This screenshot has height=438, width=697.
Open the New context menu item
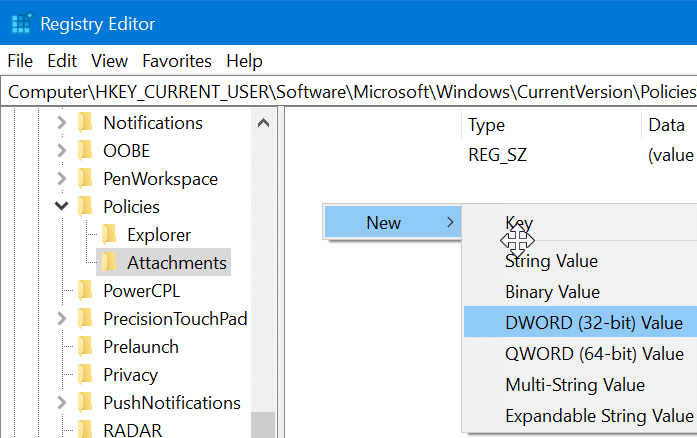(x=392, y=222)
